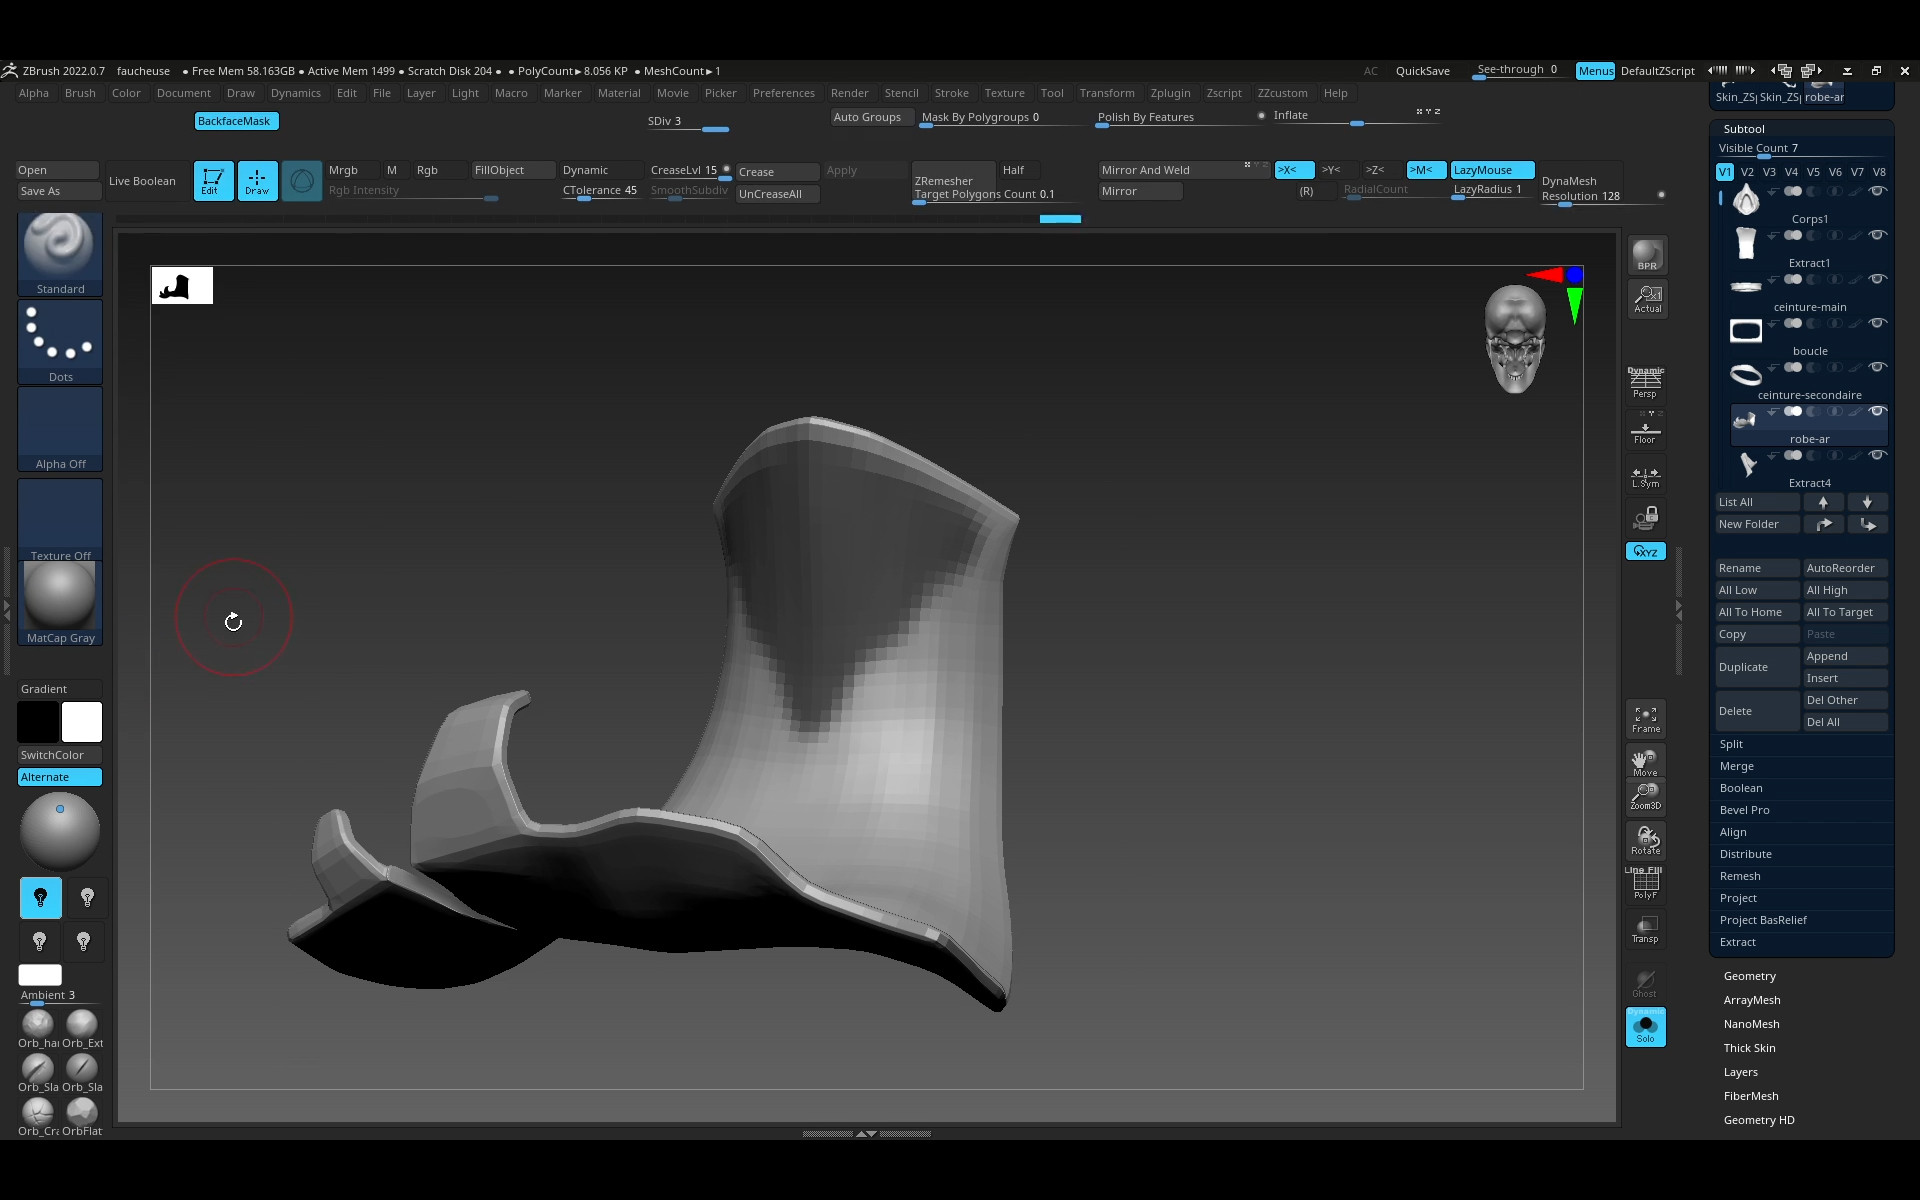The image size is (1920, 1200).
Task: Click the BPR render icon
Action: pyautogui.click(x=1646, y=255)
